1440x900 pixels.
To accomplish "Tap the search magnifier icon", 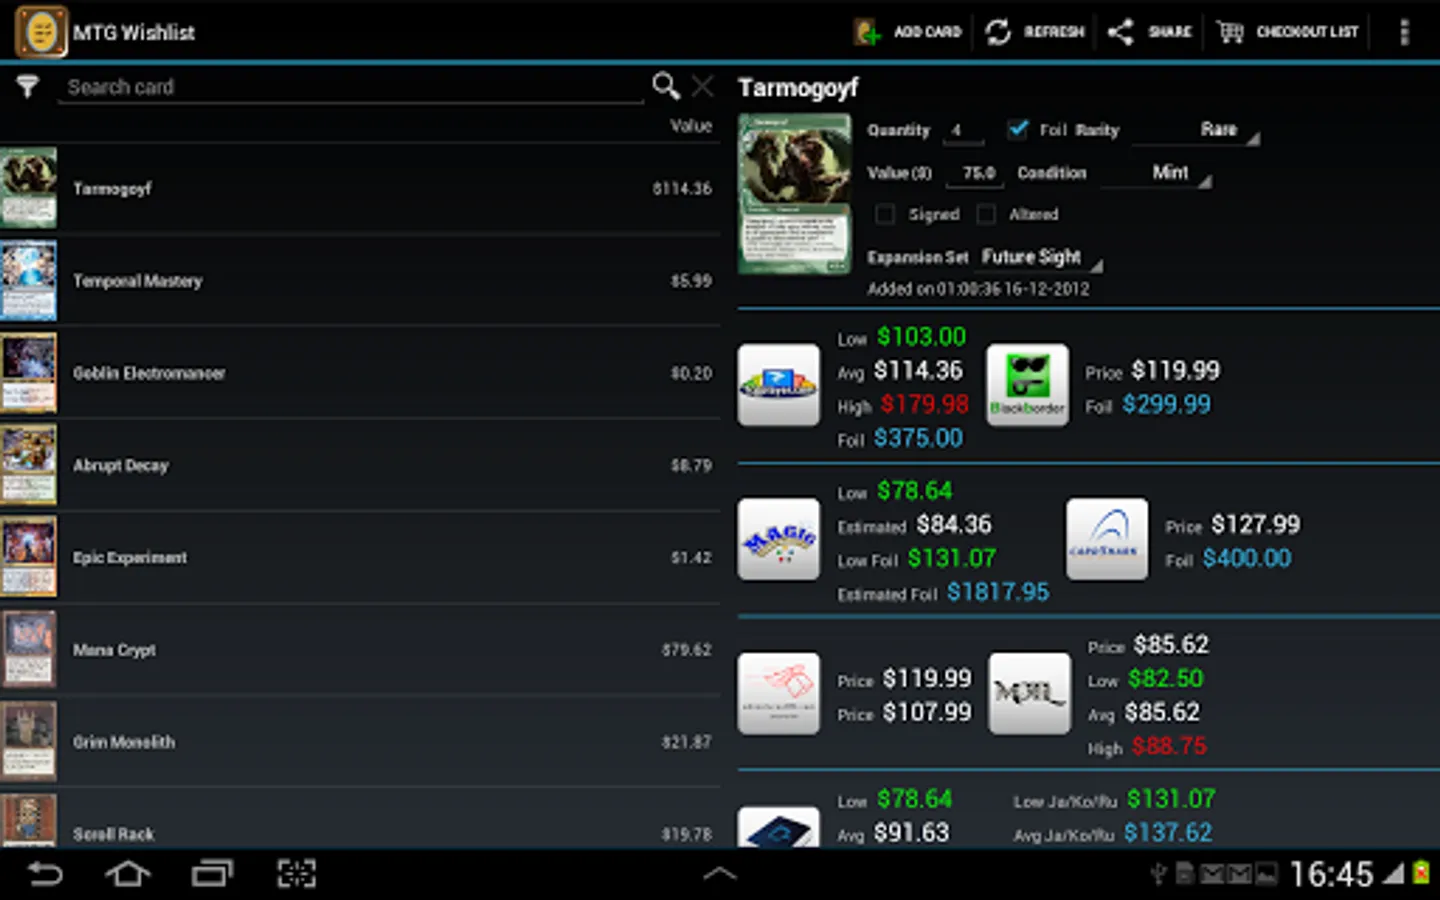I will 665,86.
